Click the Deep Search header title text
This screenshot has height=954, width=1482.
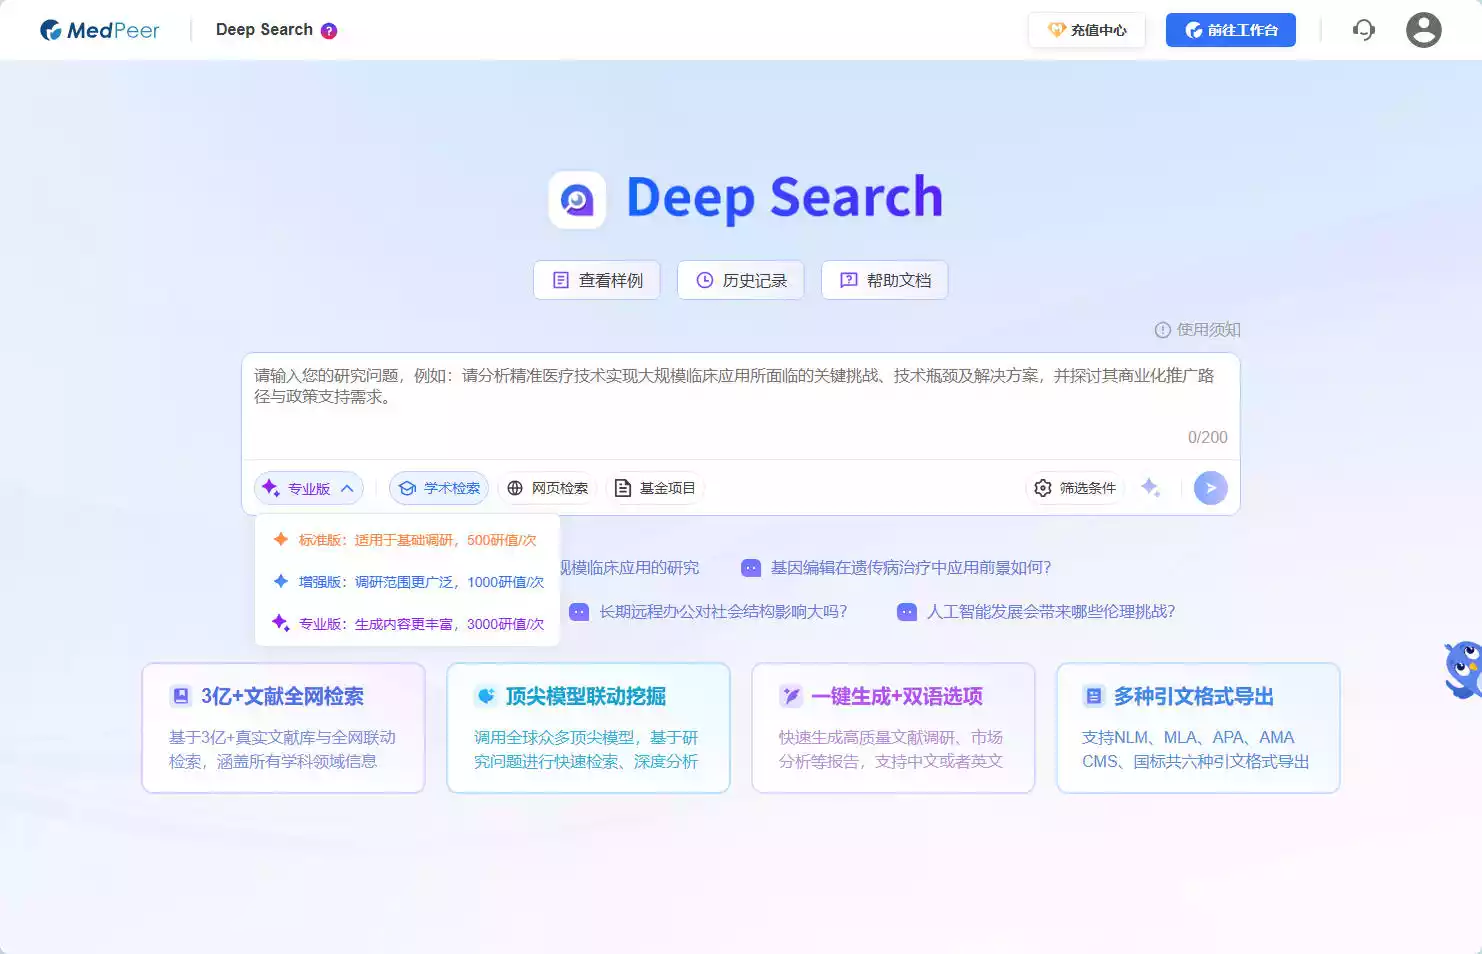[264, 30]
